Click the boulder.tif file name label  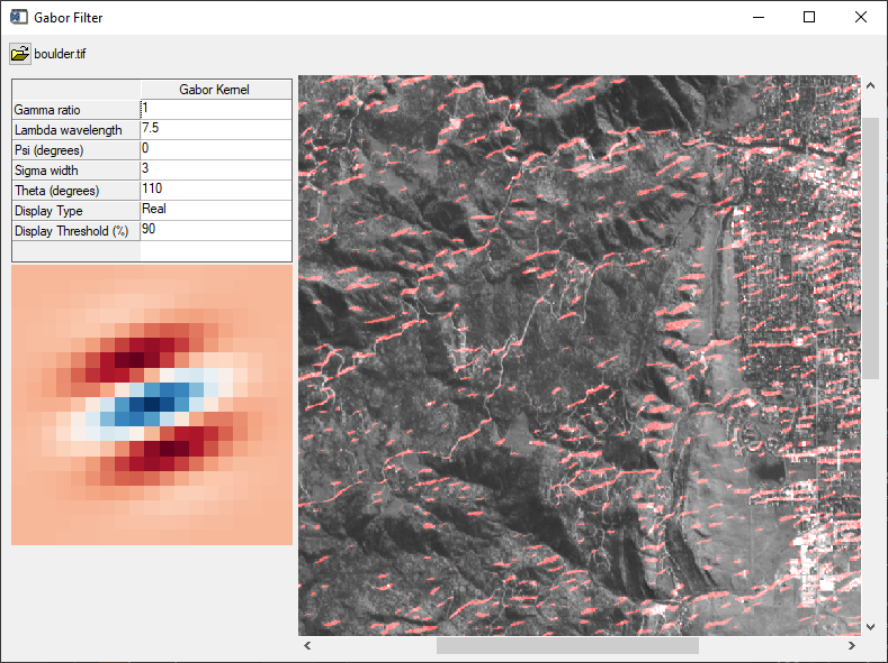point(60,54)
